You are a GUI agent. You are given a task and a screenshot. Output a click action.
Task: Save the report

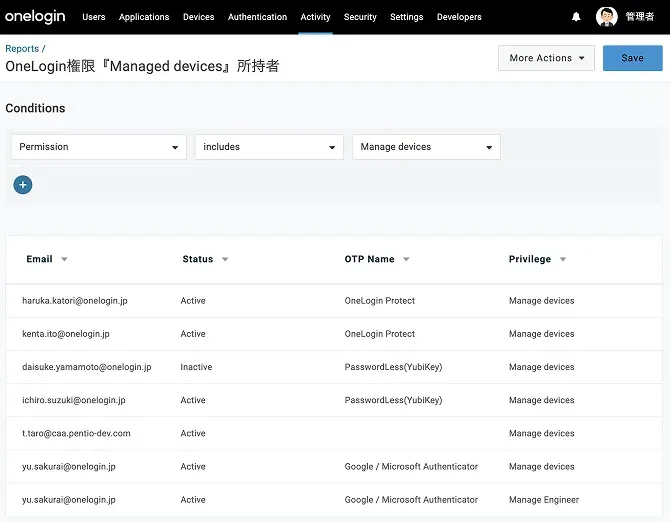pos(632,58)
